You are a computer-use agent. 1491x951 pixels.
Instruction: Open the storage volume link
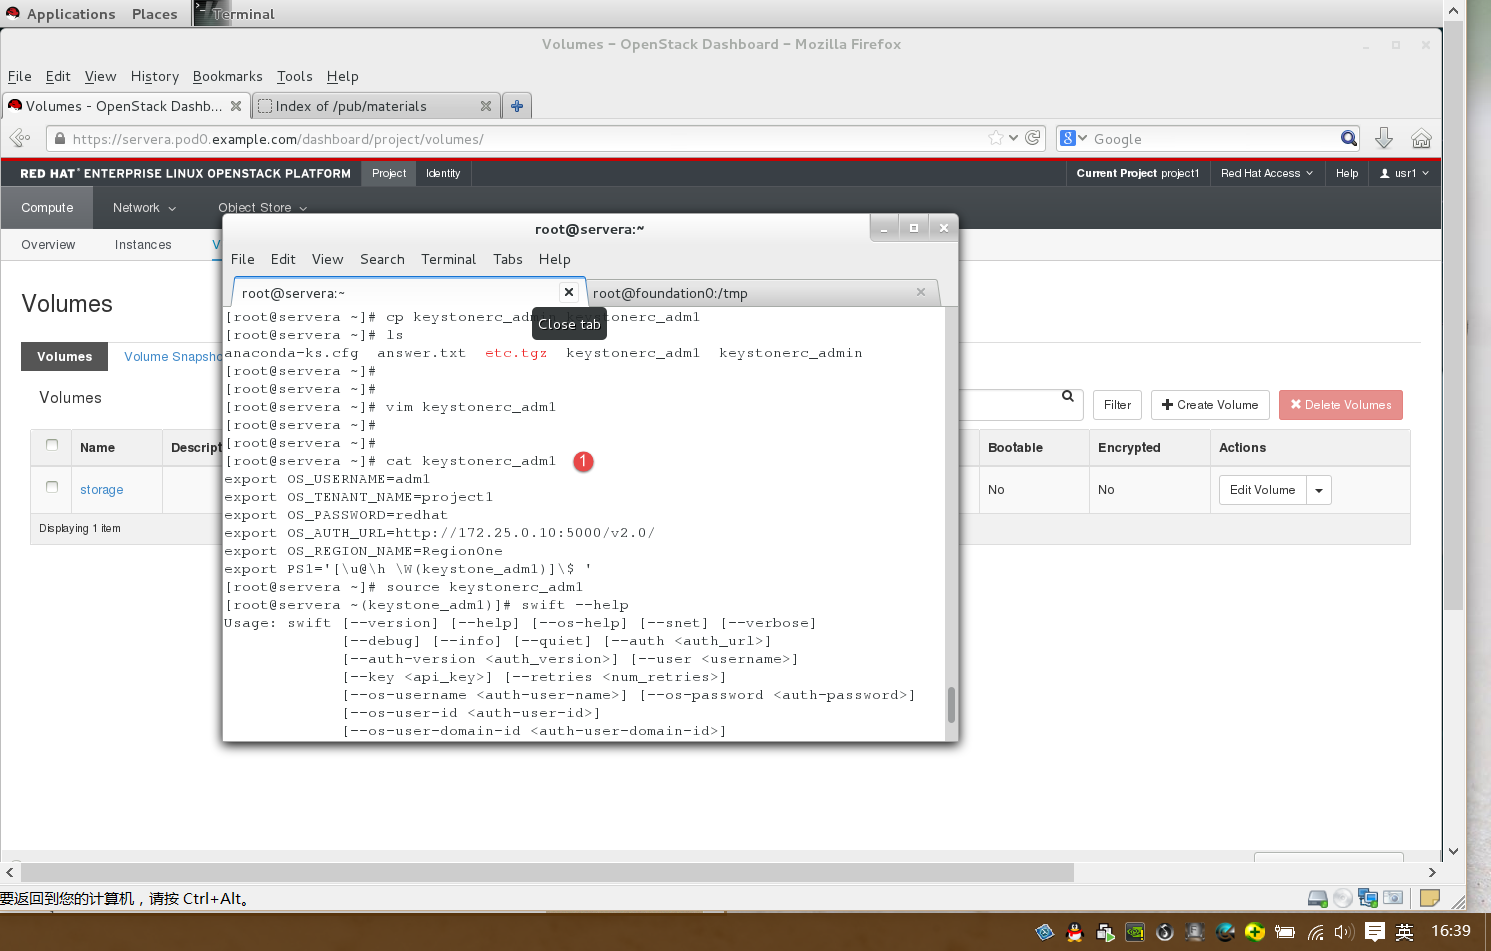point(102,490)
